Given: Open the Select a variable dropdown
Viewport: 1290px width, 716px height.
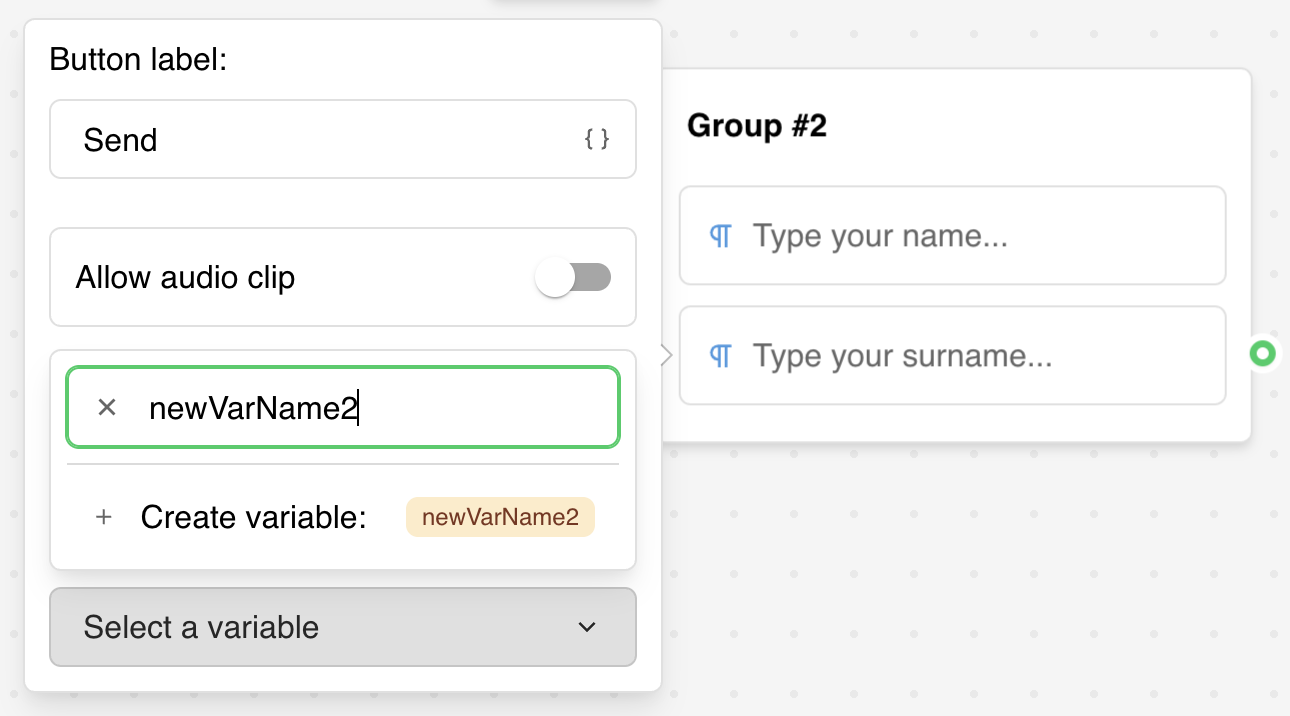Looking at the screenshot, I should 342,627.
